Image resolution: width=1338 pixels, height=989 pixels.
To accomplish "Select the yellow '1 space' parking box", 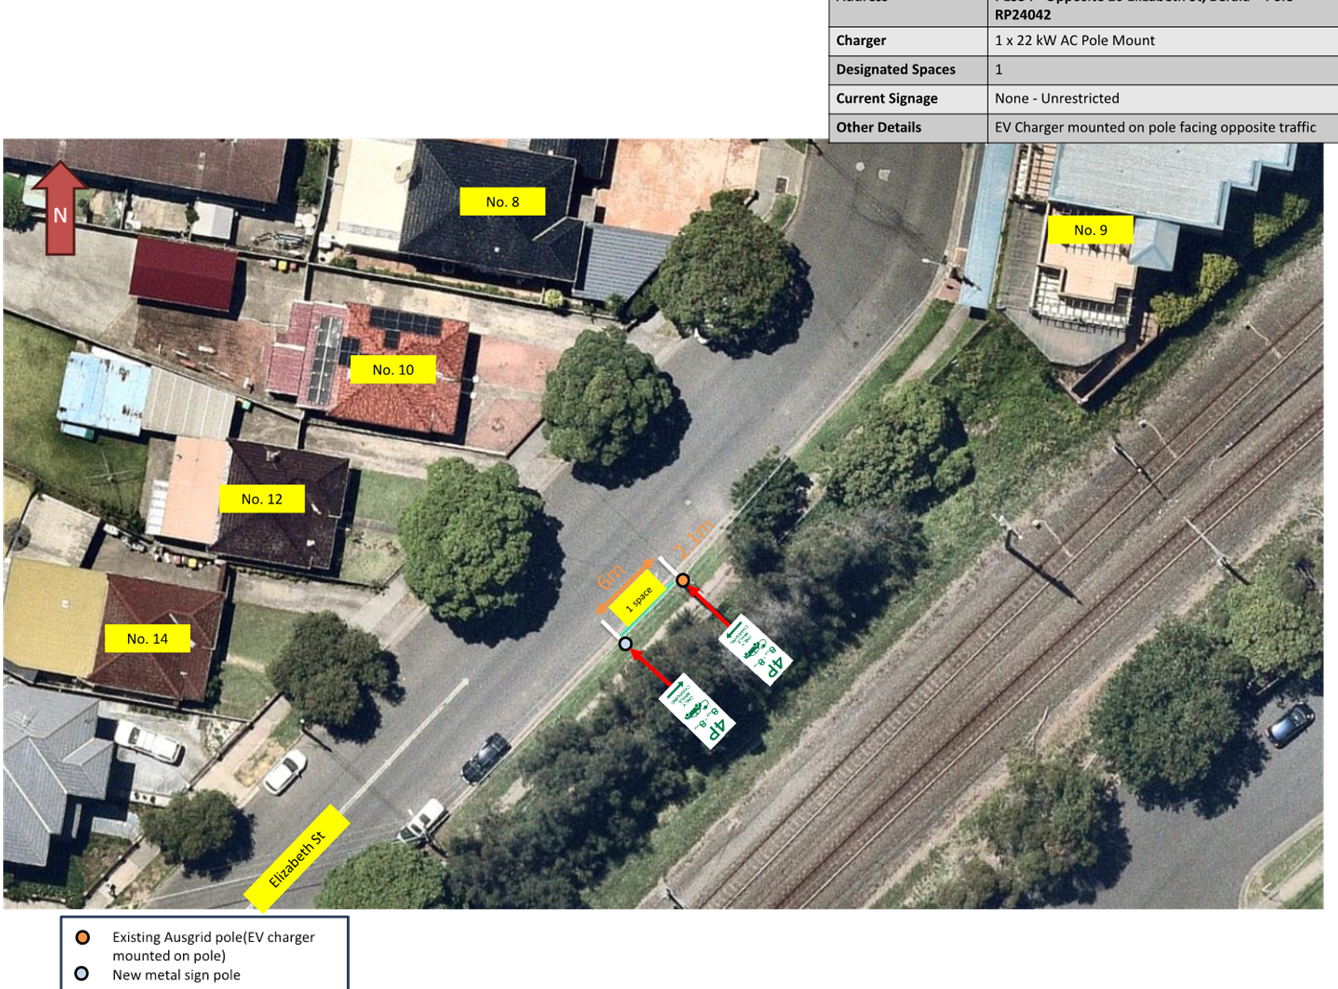I will click(x=638, y=598).
